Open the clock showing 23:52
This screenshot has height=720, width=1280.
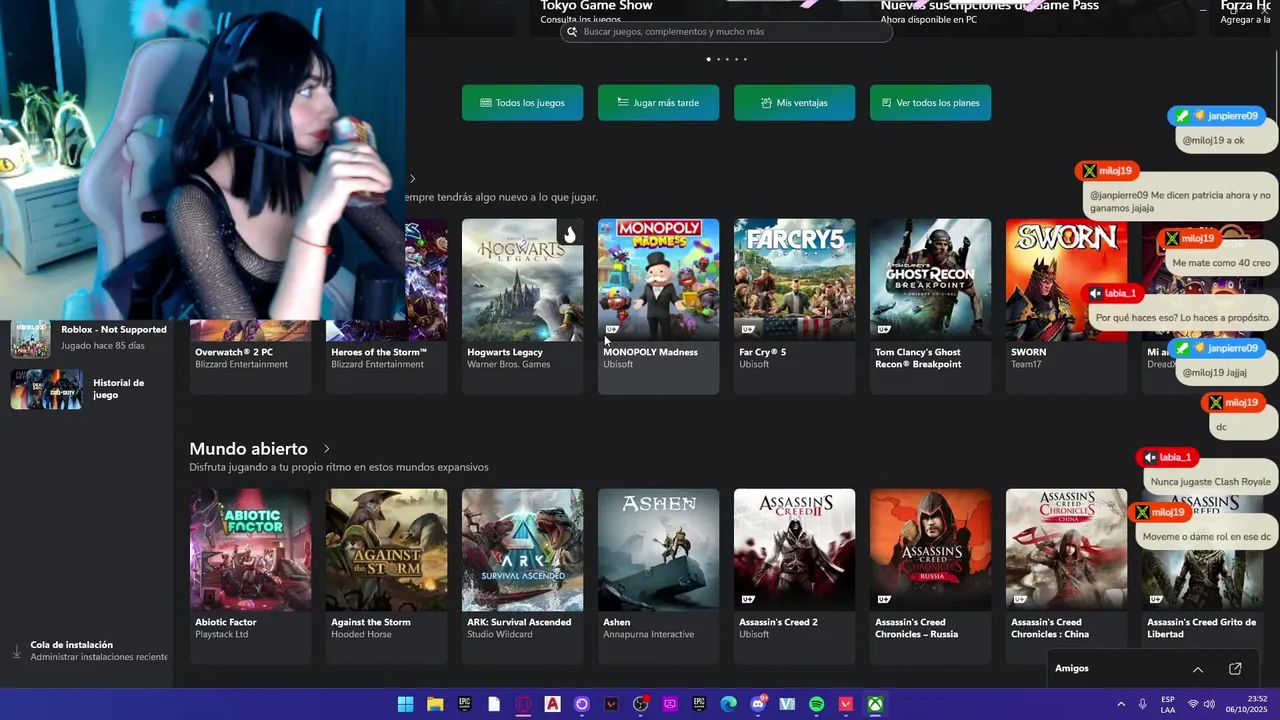(1247, 704)
